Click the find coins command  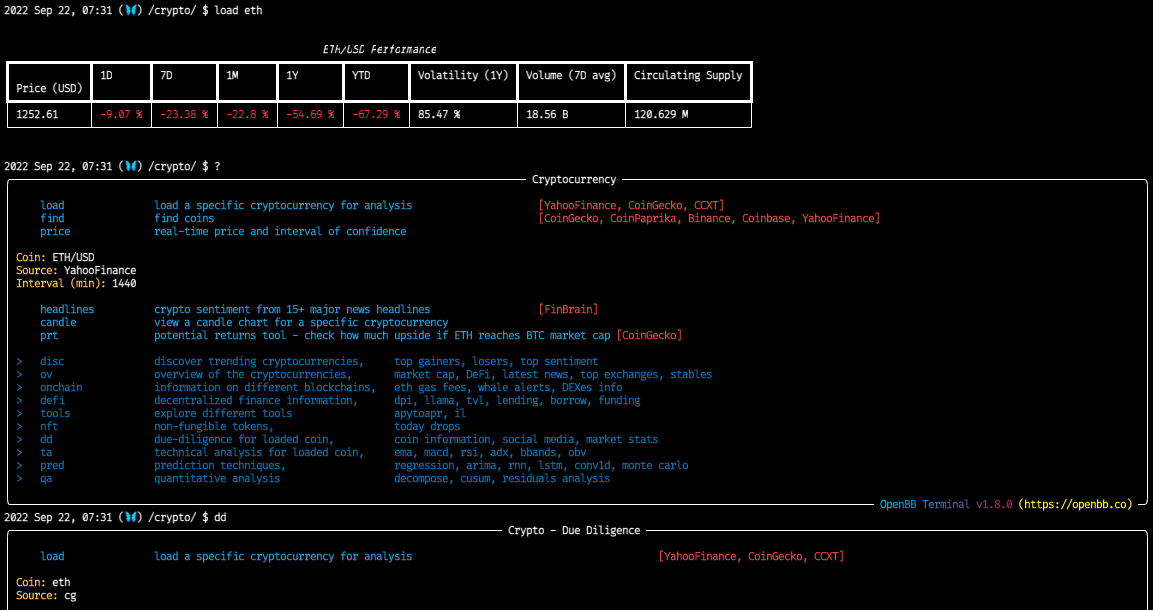tap(52, 217)
